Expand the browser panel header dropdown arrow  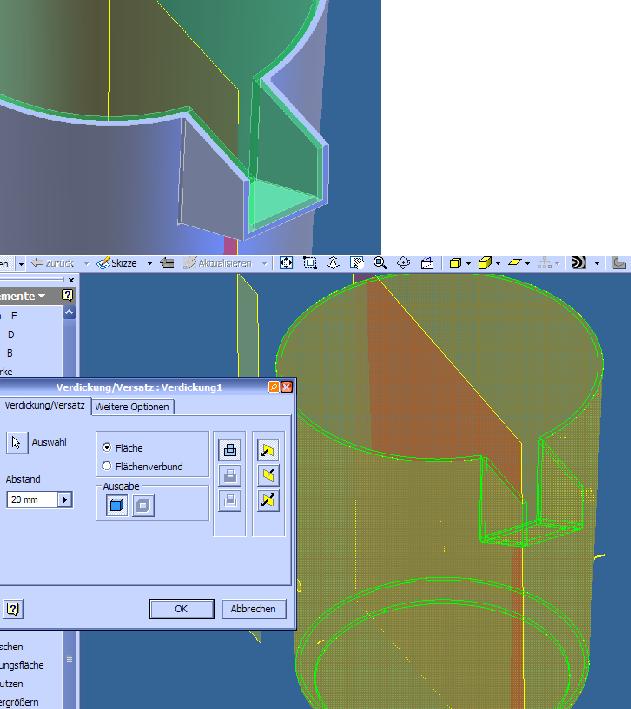[43, 296]
